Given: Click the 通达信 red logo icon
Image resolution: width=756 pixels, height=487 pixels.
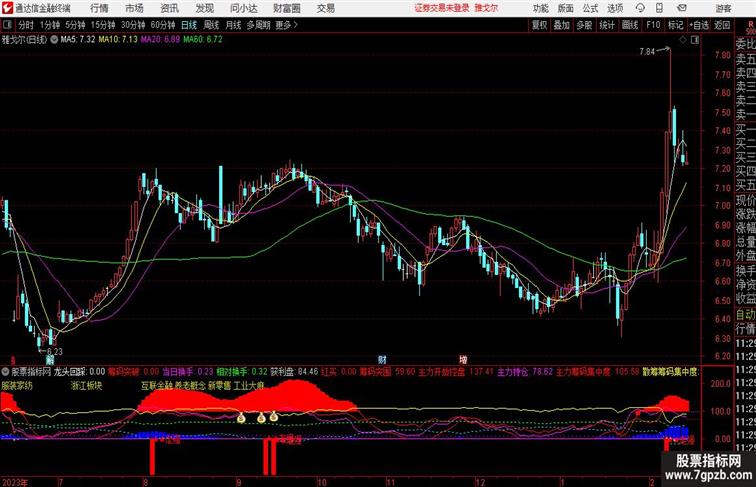Looking at the screenshot, I should pos(7,8).
